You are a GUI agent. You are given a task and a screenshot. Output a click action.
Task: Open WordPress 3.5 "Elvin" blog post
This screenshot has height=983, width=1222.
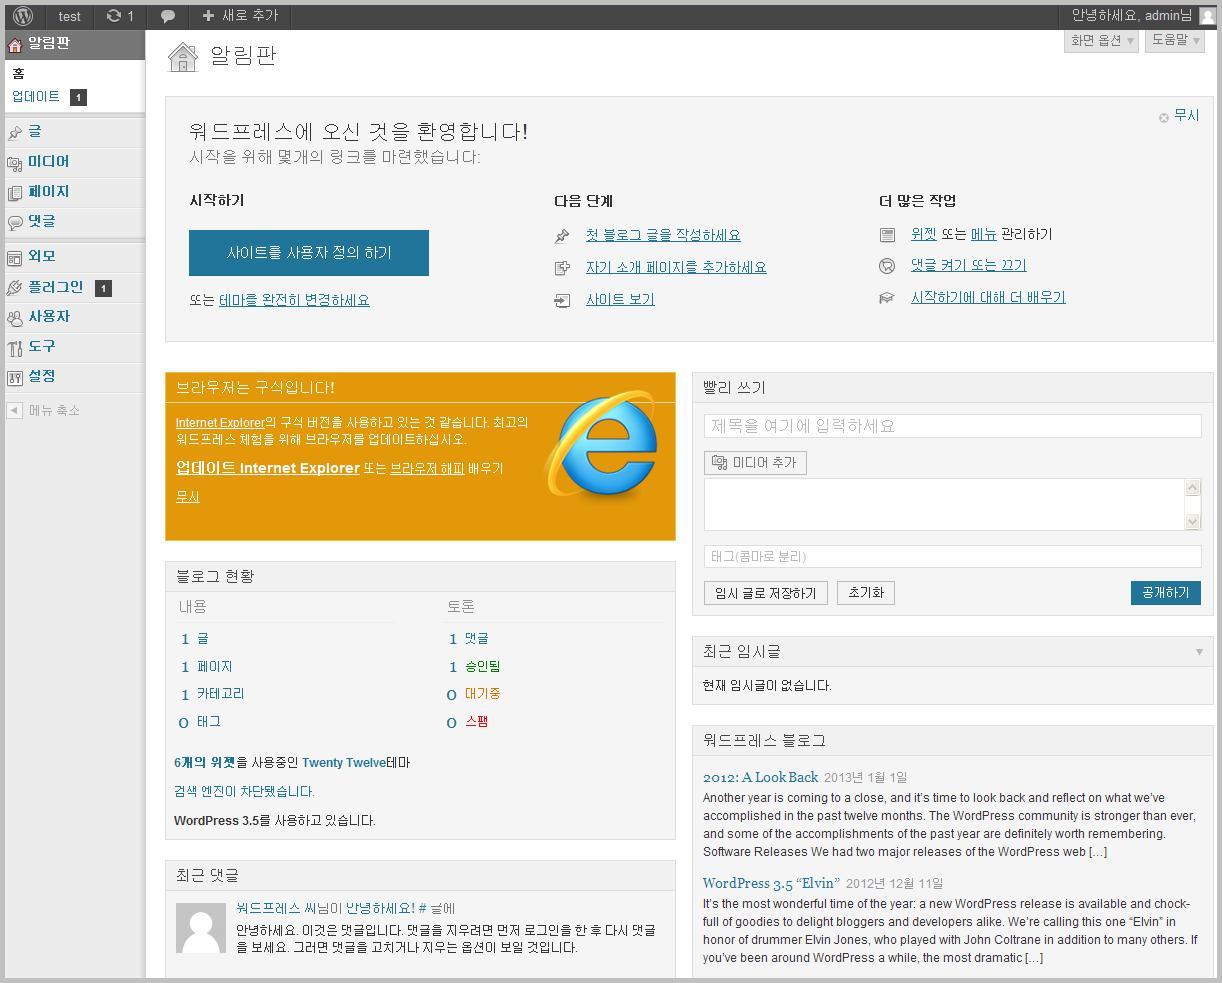pyautogui.click(x=772, y=883)
